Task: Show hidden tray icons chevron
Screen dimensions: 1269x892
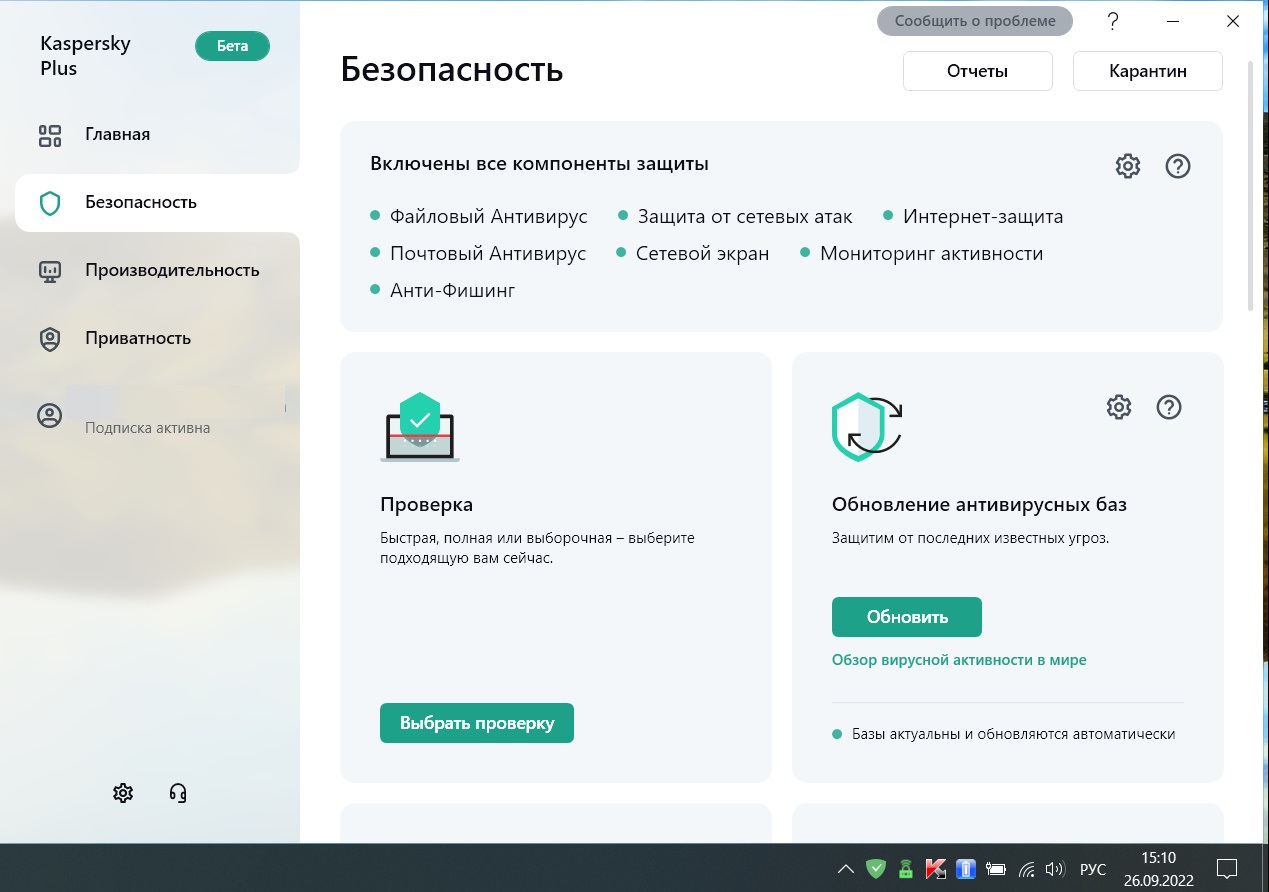Action: click(846, 868)
